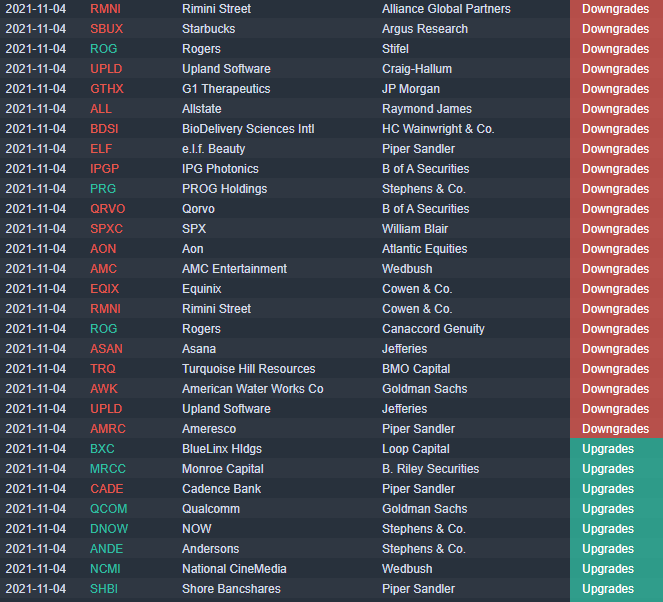Click BioDelivery Sciences Intl name
This screenshot has width=663, height=602.
point(248,129)
